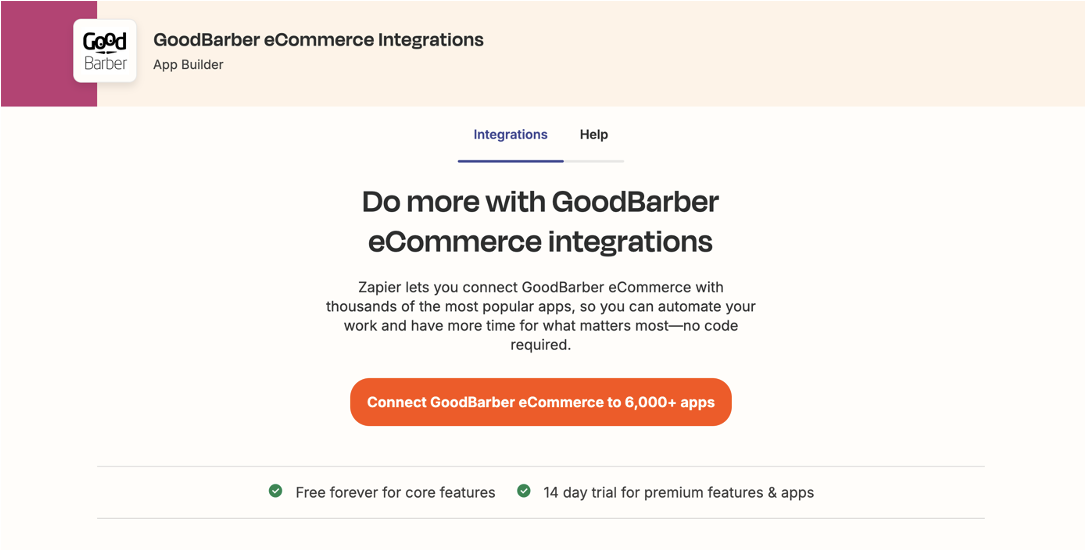Select the 14 day trial for premium features text
Image resolution: width=1088 pixels, height=550 pixels.
click(678, 492)
